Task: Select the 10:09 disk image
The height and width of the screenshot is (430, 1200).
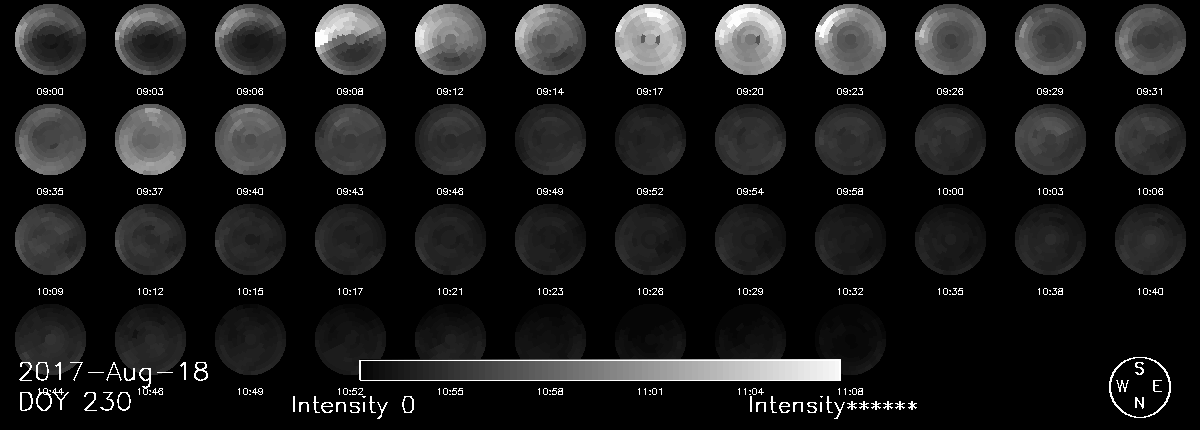Action: [x=50, y=241]
